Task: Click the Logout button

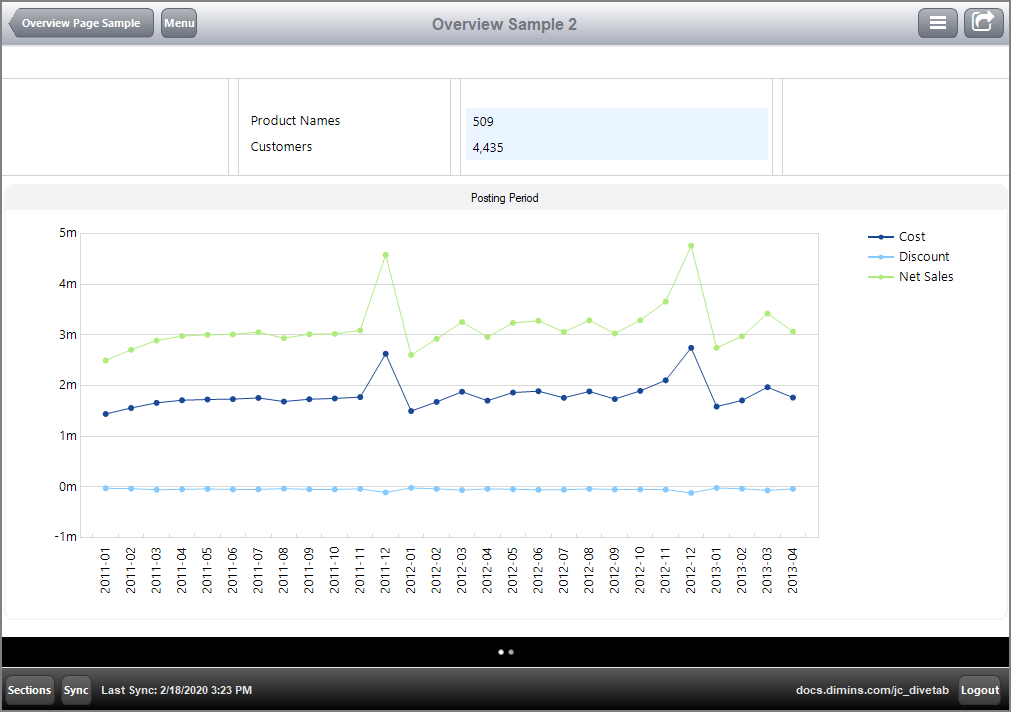Action: click(x=979, y=690)
